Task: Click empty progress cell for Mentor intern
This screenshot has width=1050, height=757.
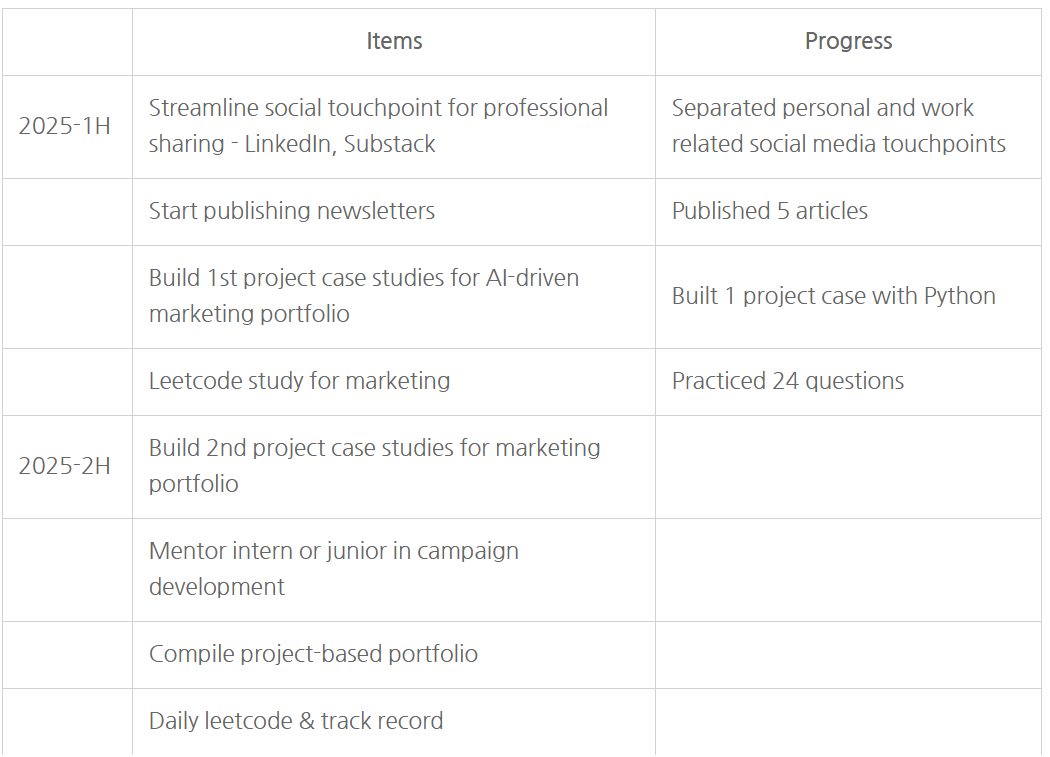Action: tap(848, 569)
